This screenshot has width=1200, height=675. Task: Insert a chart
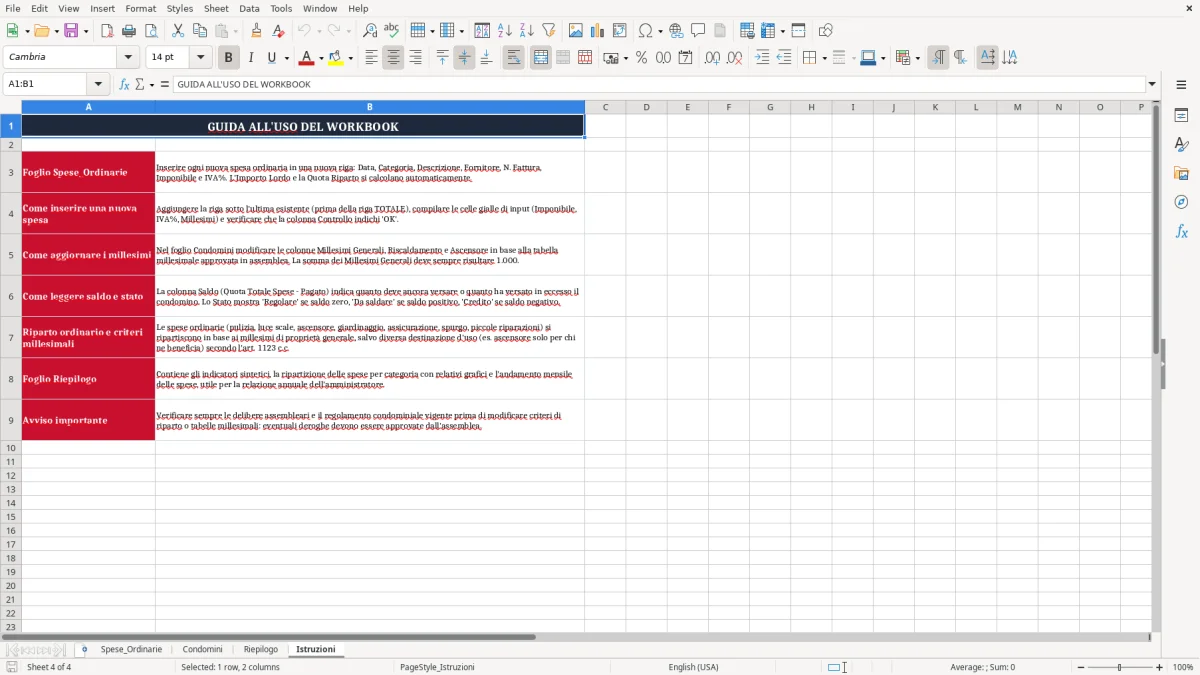598,31
